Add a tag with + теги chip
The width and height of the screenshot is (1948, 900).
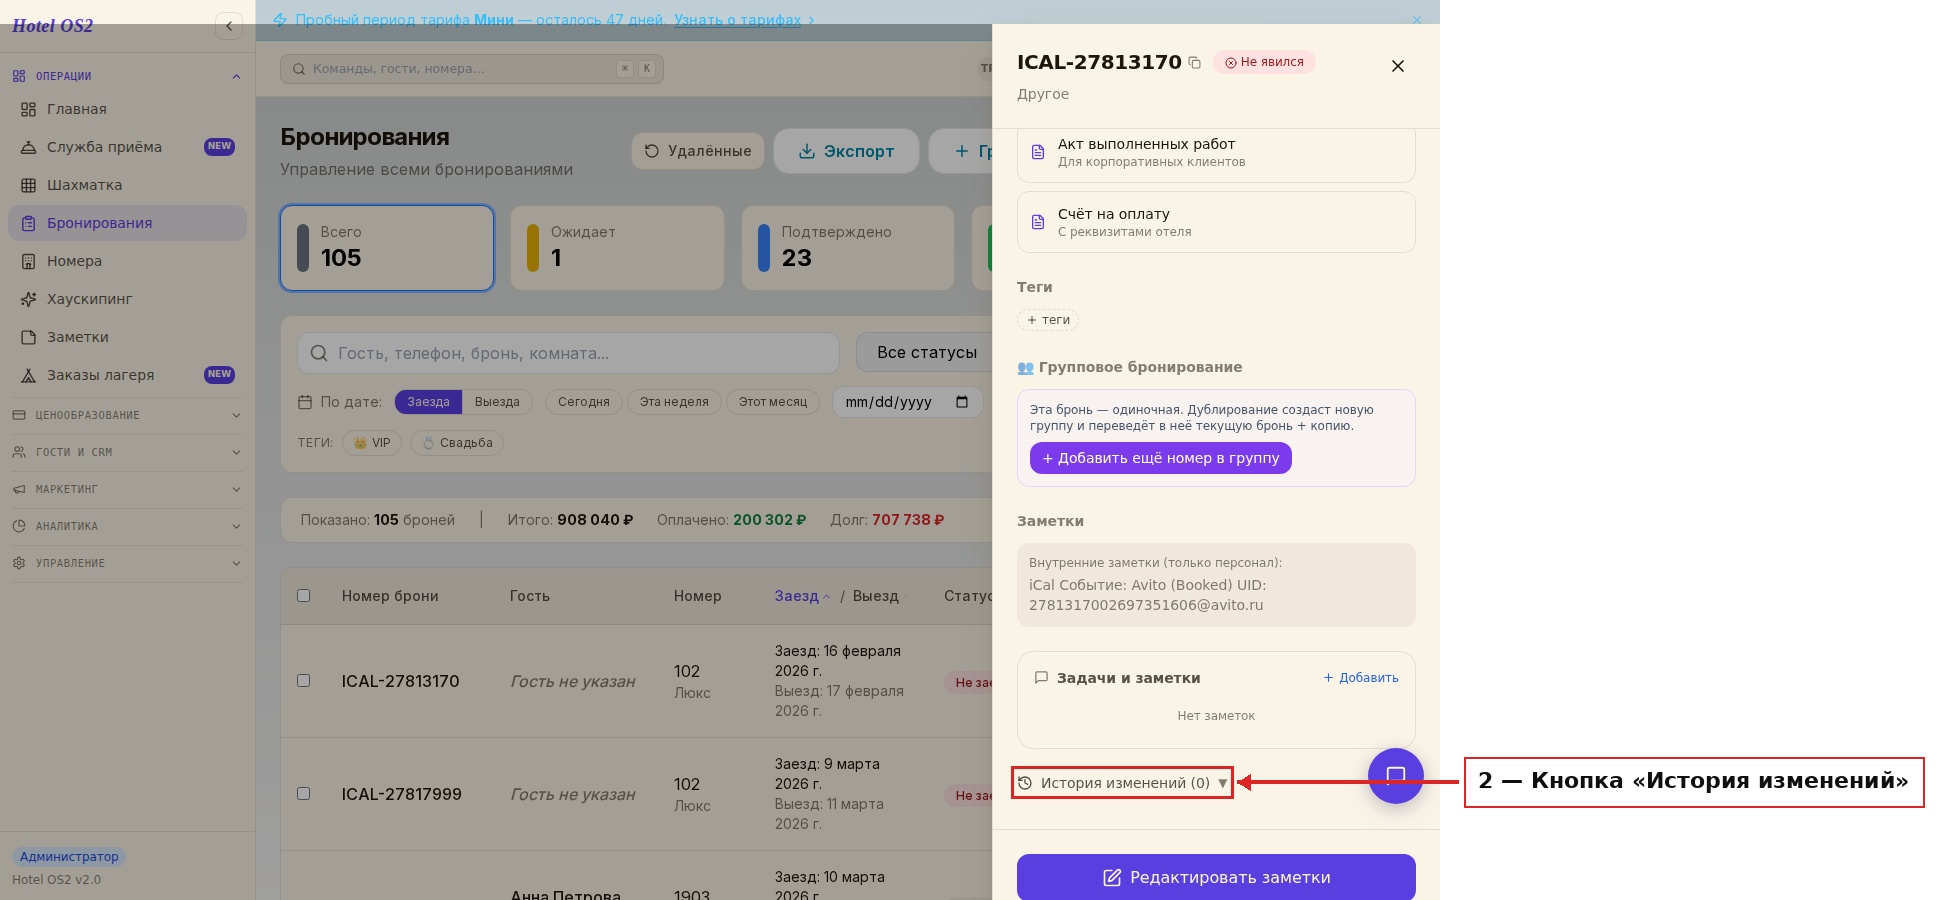click(x=1048, y=320)
